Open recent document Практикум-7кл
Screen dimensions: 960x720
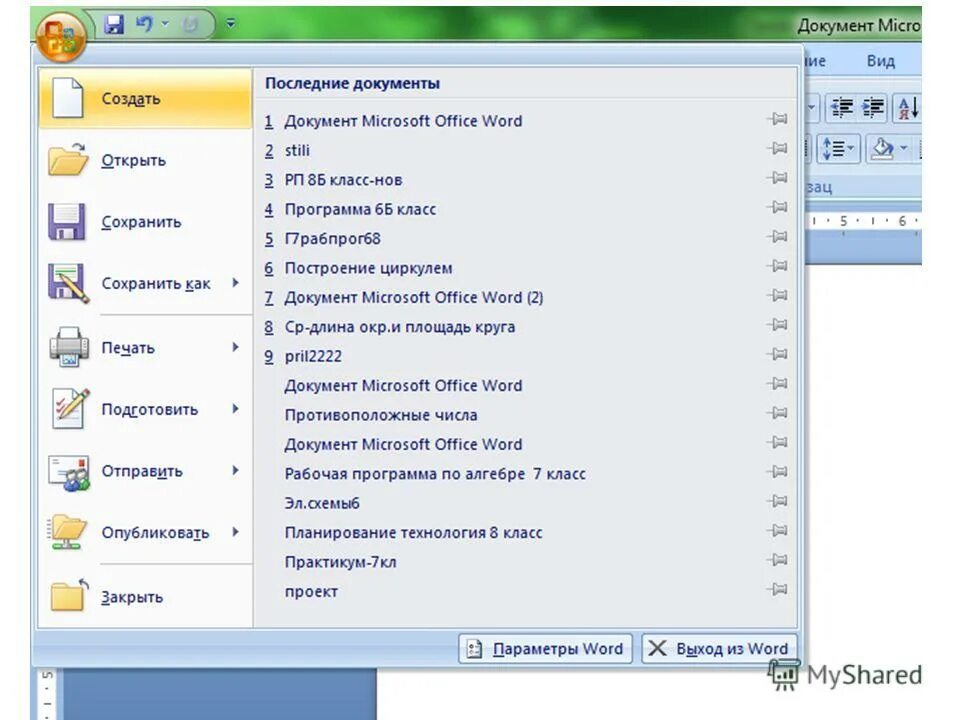(525, 561)
